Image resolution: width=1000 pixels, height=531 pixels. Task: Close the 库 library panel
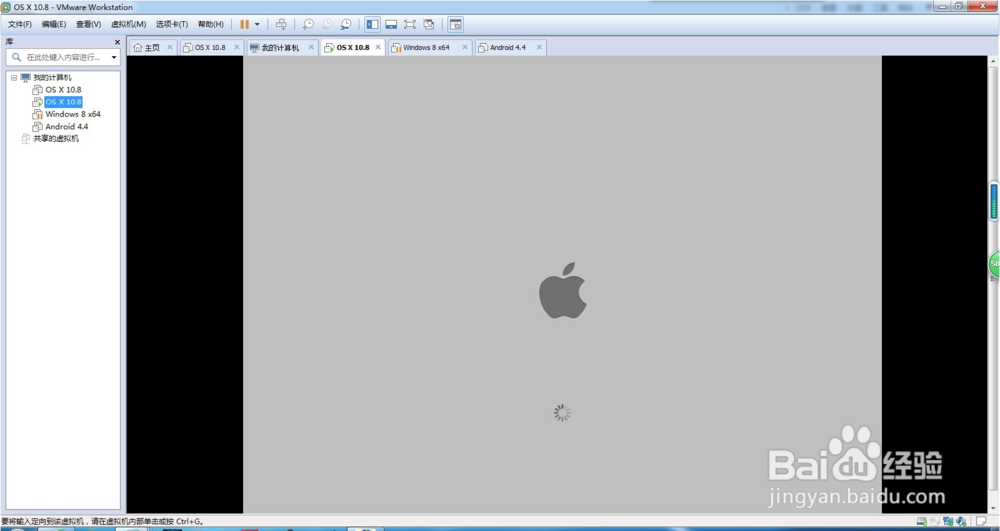tap(117, 42)
